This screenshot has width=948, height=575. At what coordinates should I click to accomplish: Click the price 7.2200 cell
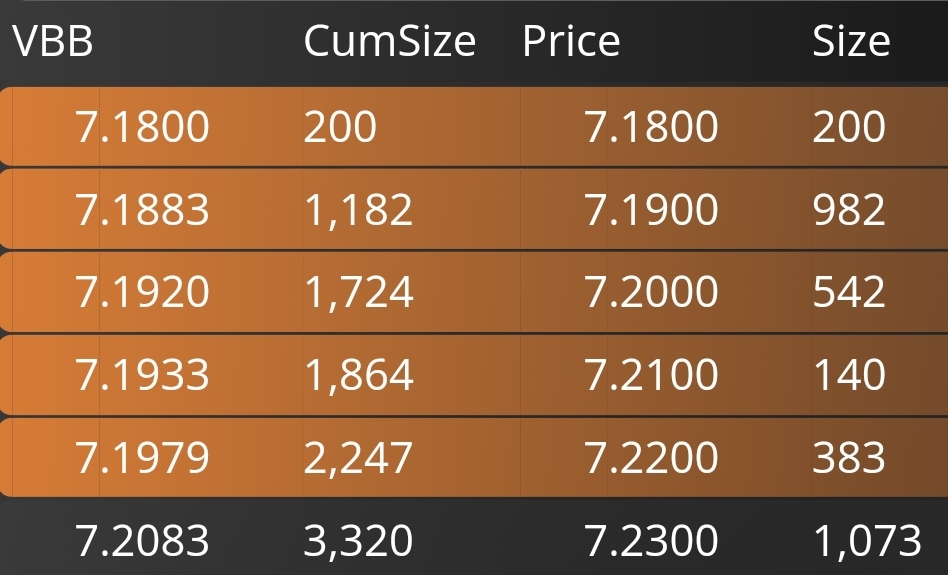(651, 457)
